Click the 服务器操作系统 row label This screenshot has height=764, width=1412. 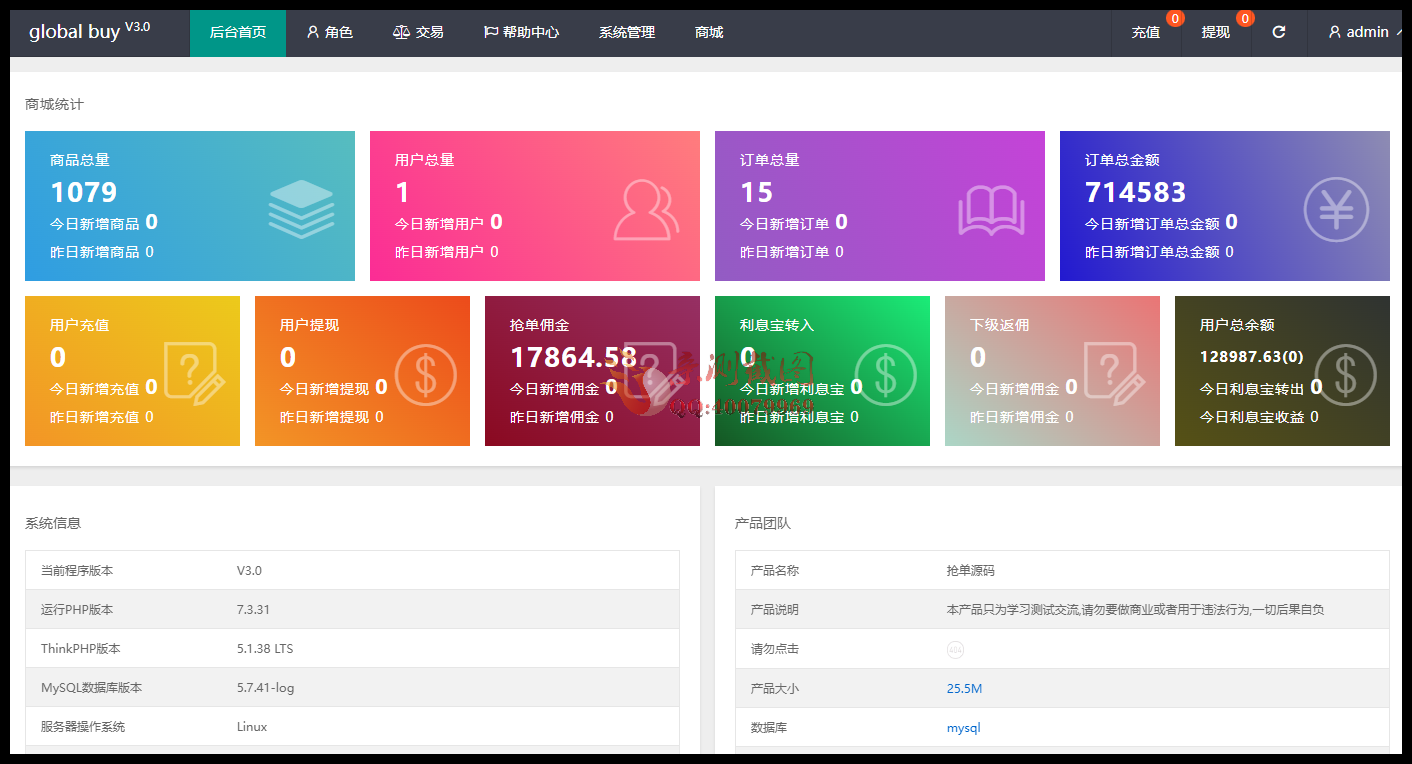[83, 727]
